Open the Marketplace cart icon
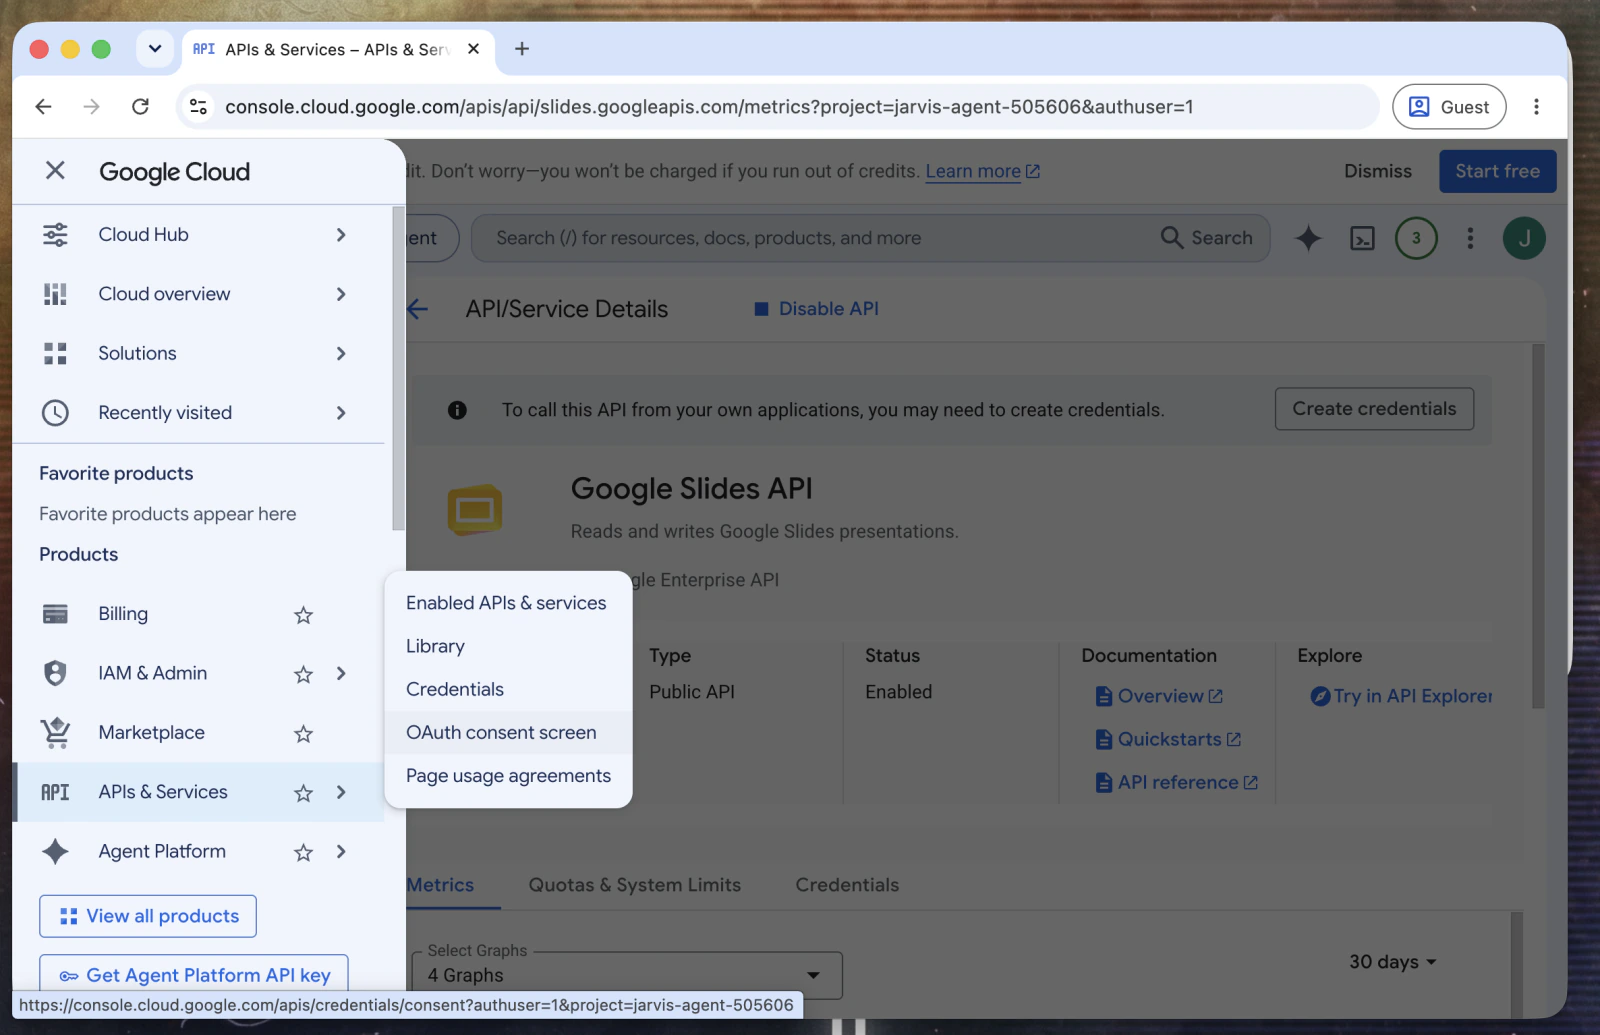This screenshot has width=1600, height=1035. 55,733
